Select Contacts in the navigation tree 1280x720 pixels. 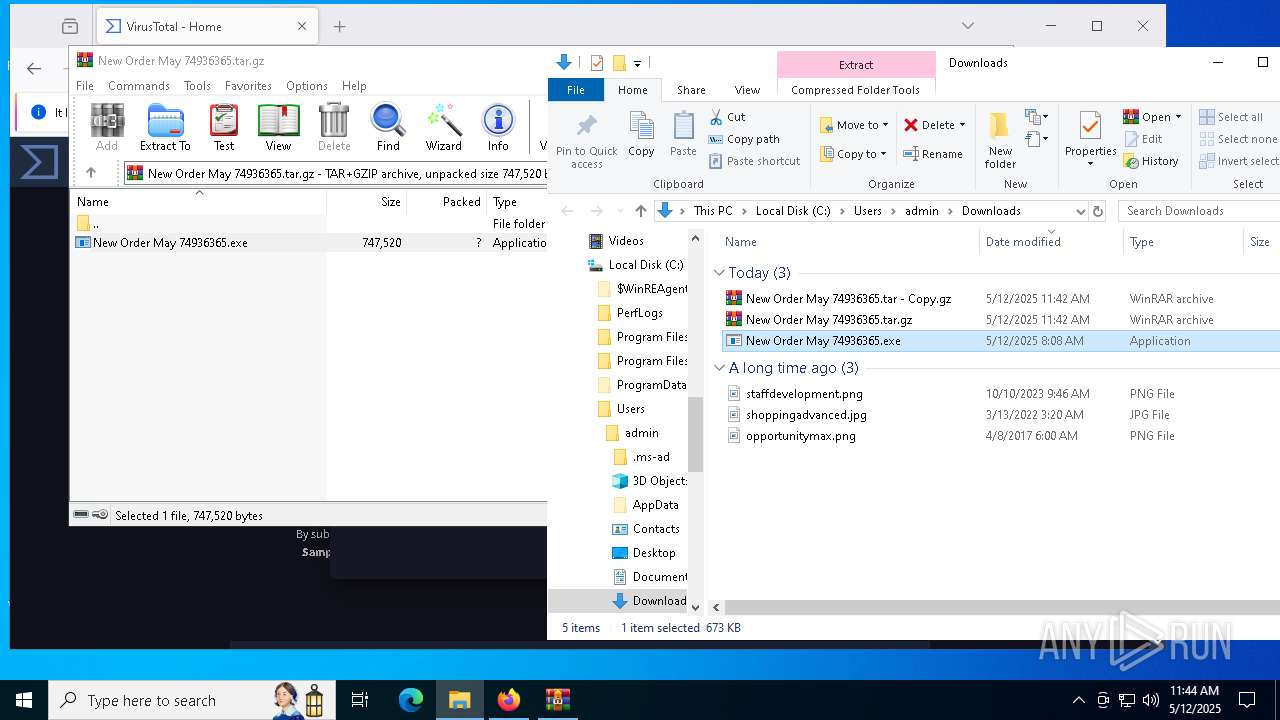(656, 529)
